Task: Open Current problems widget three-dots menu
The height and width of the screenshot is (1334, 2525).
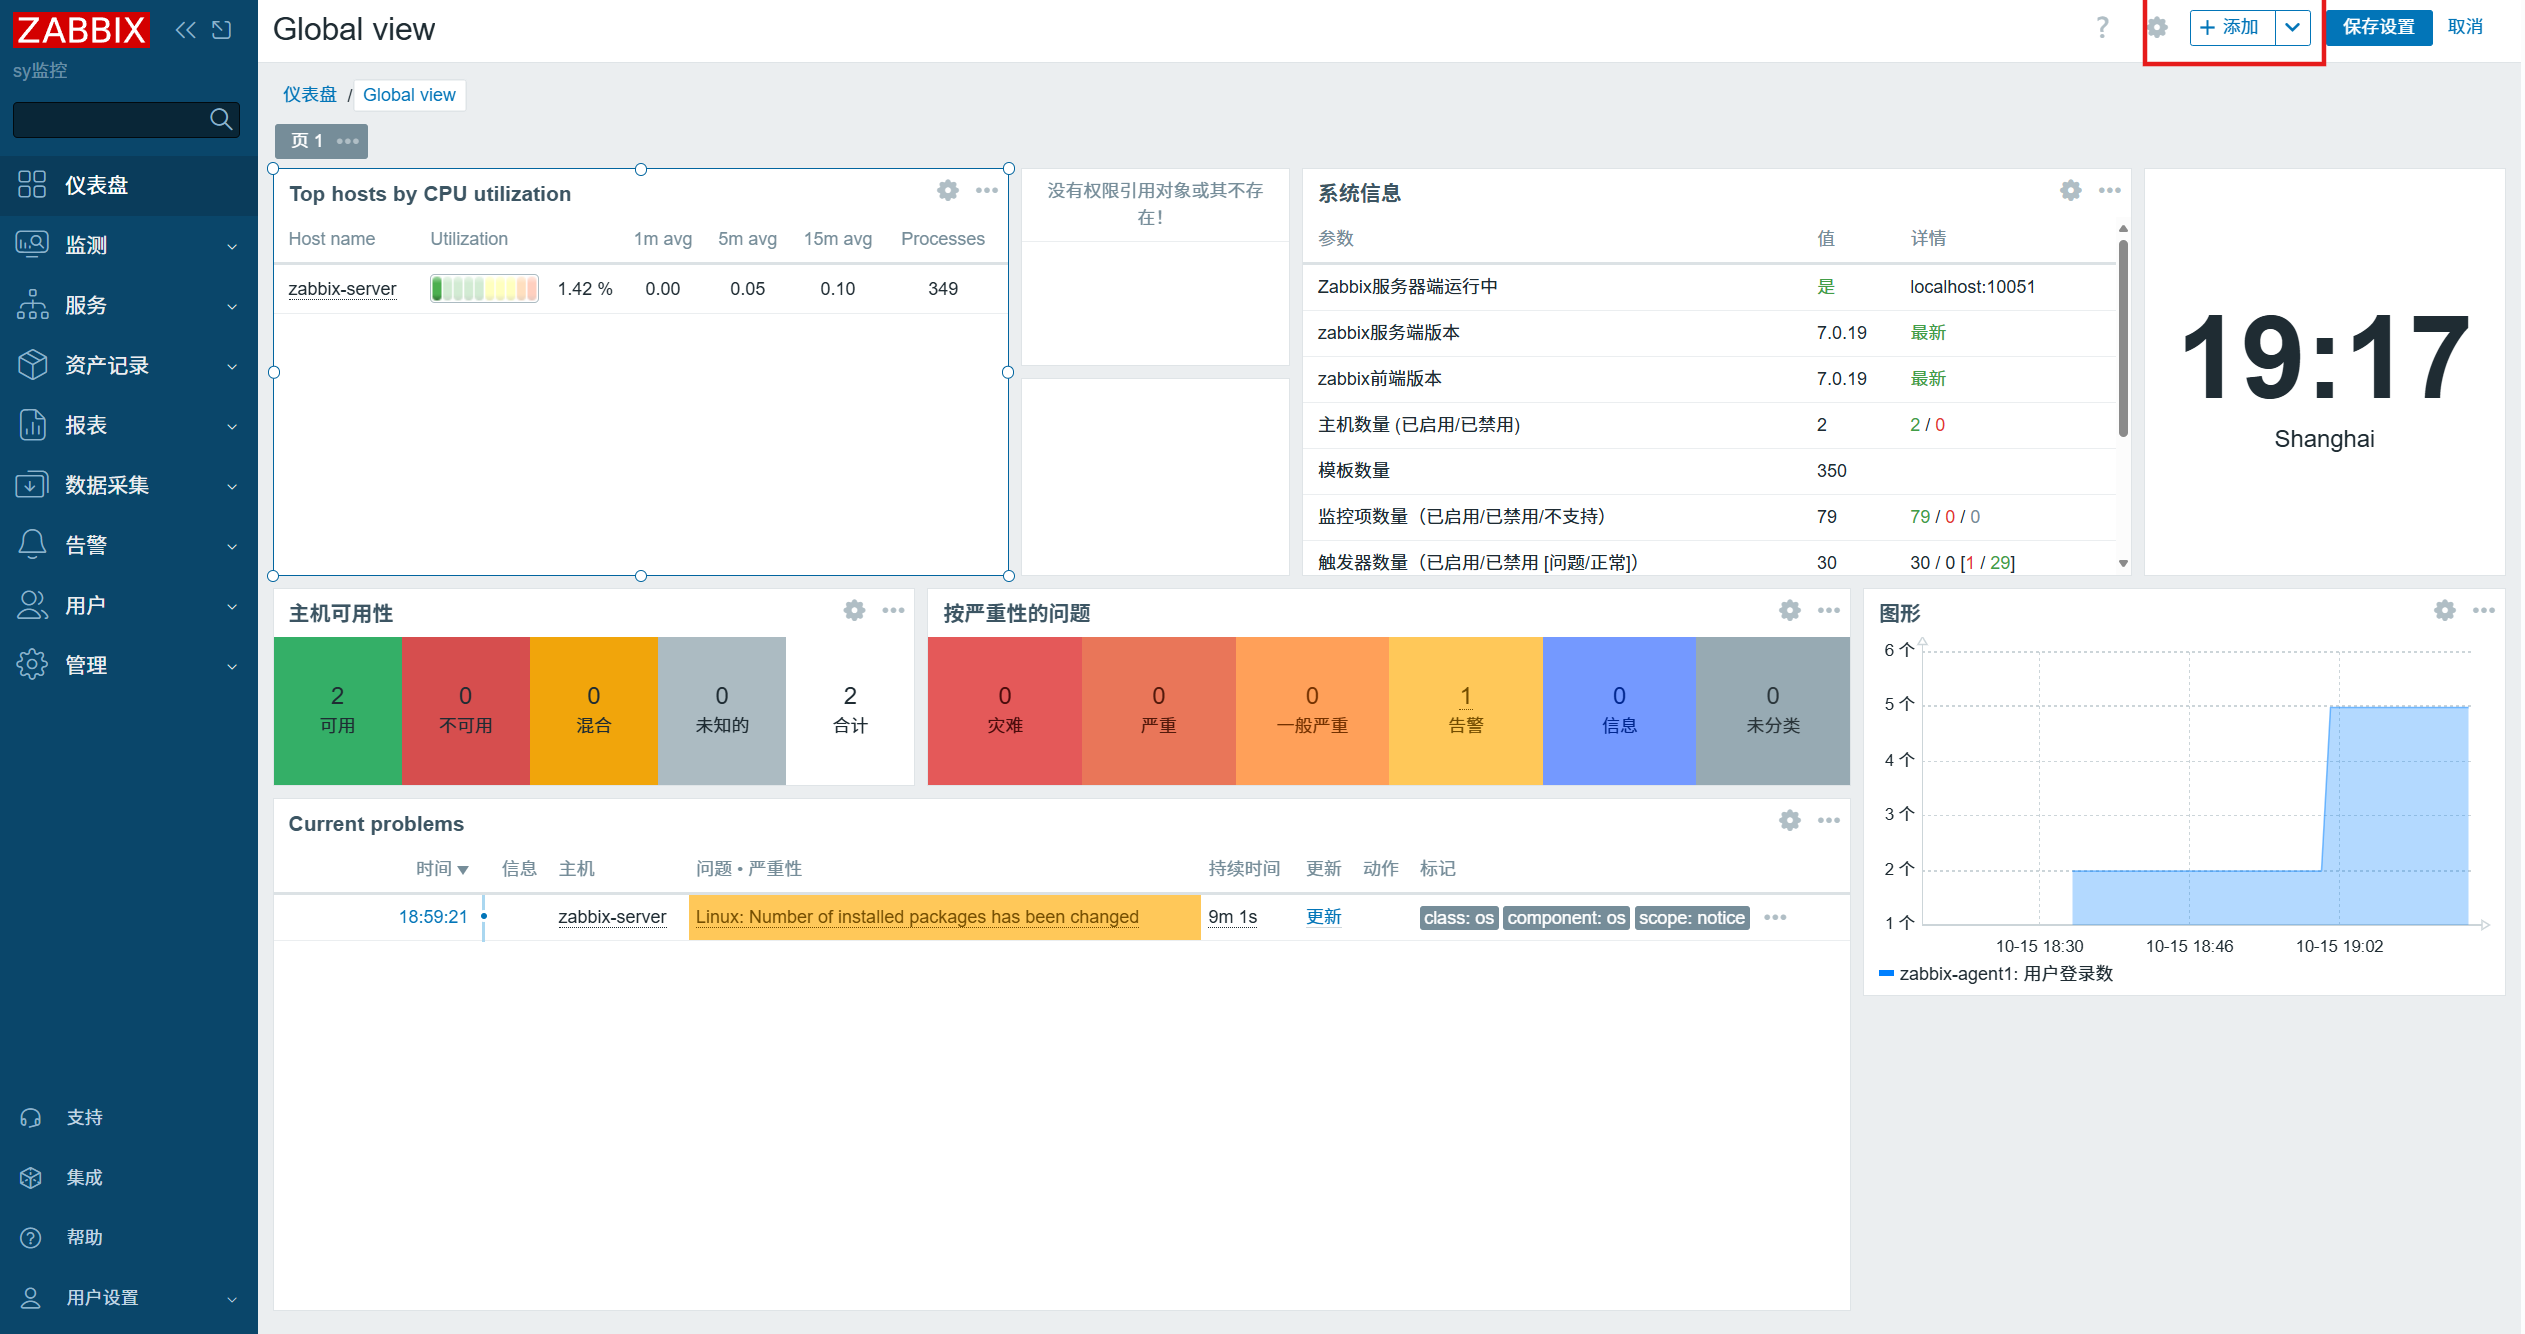Action: pos(1828,820)
